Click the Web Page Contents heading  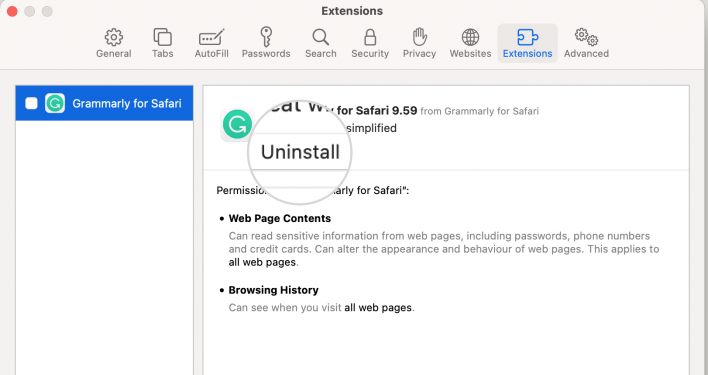(x=279, y=218)
